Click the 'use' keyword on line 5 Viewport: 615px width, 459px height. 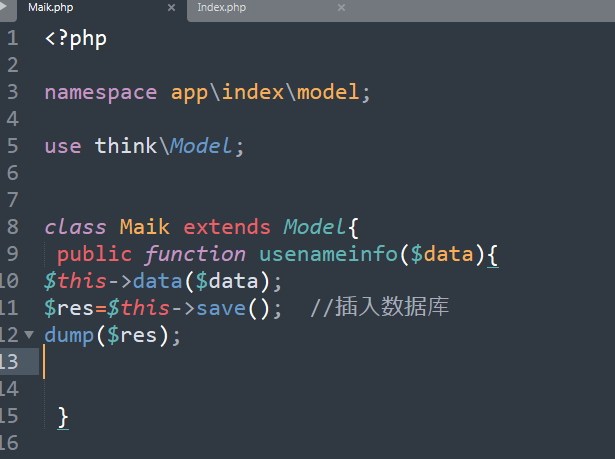(x=63, y=146)
